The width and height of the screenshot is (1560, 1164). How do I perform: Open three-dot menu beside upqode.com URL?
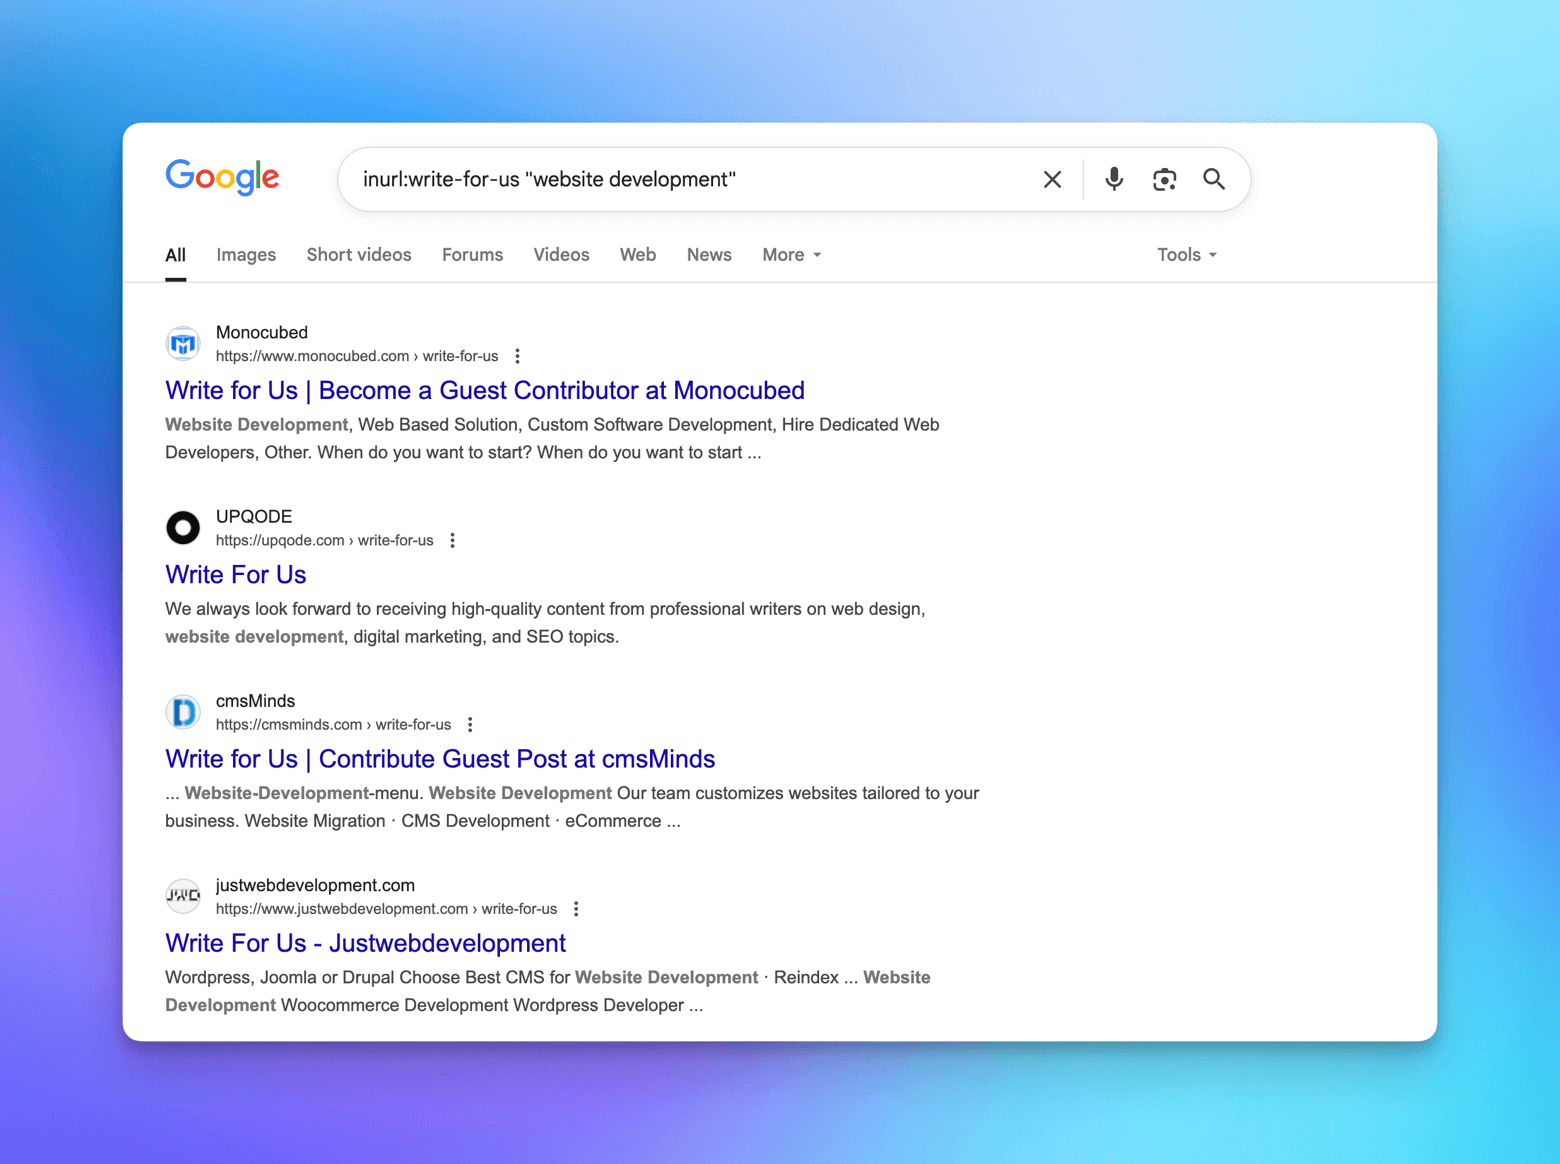pos(453,540)
